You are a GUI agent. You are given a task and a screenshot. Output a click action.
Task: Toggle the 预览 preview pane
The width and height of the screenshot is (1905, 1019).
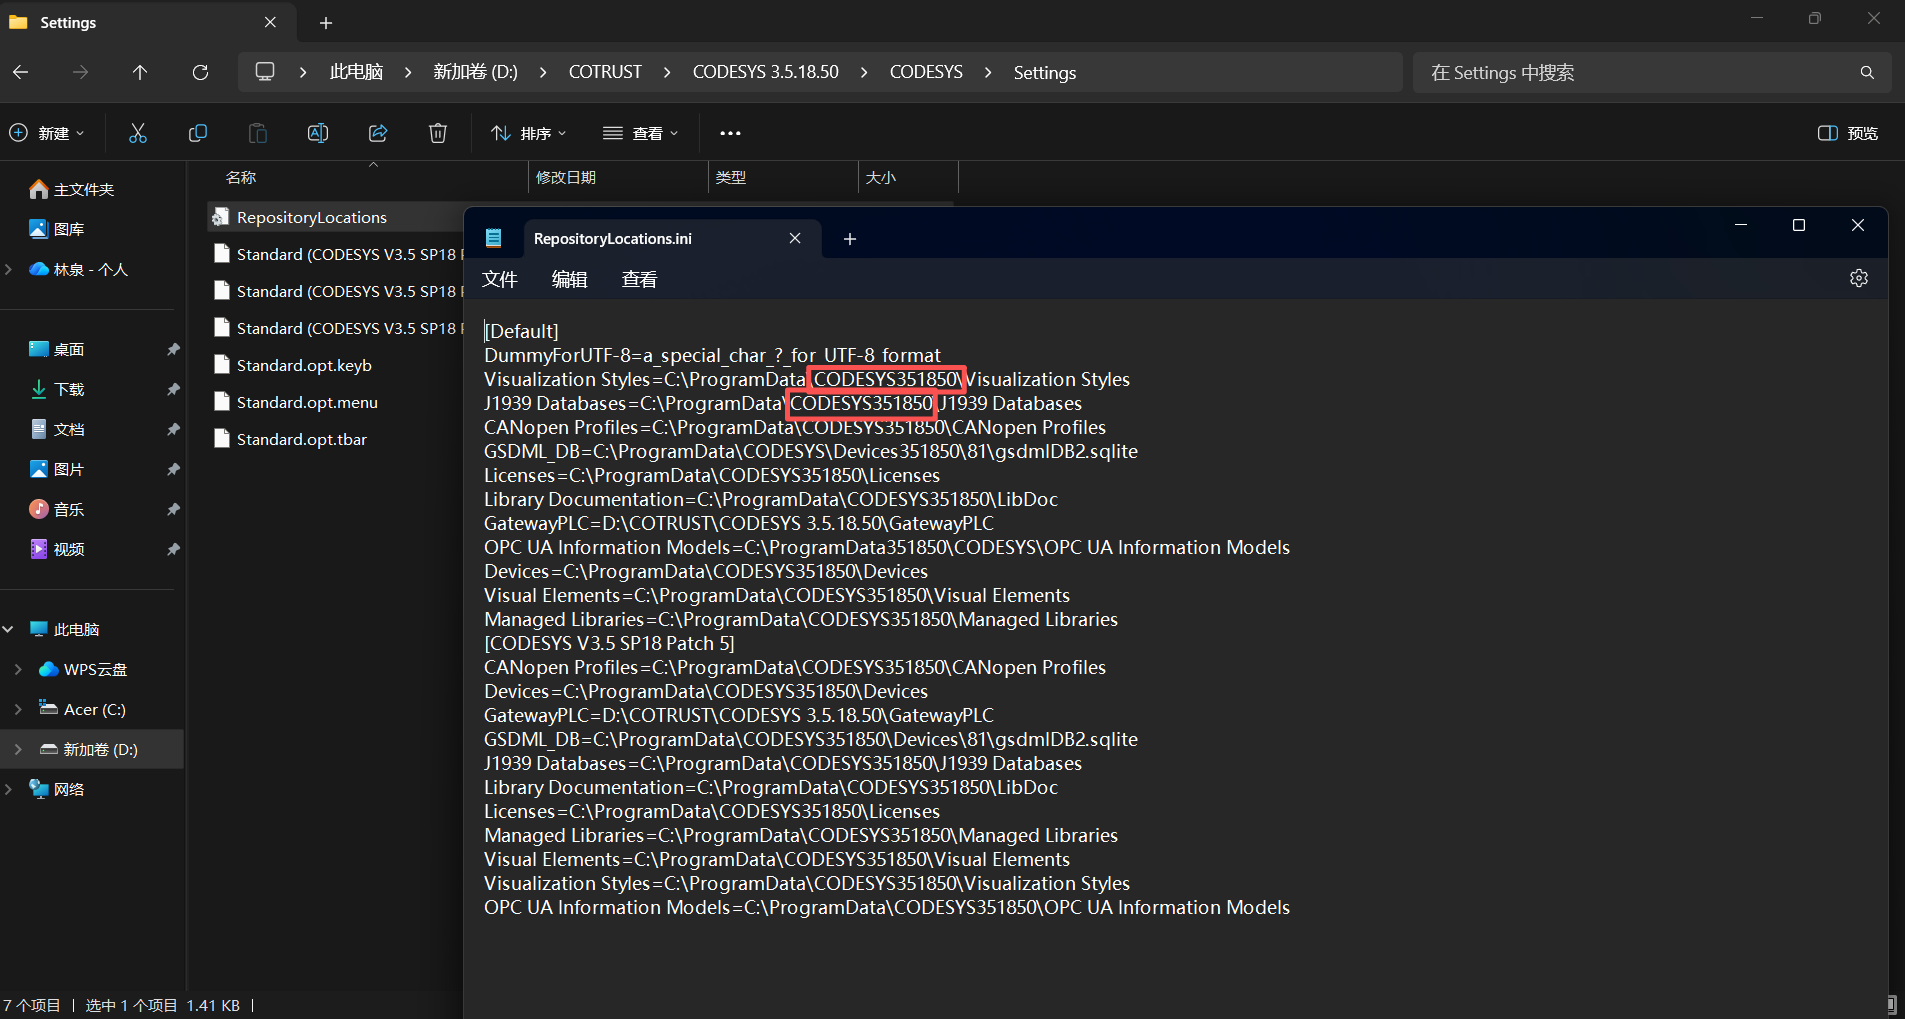pyautogui.click(x=1847, y=133)
